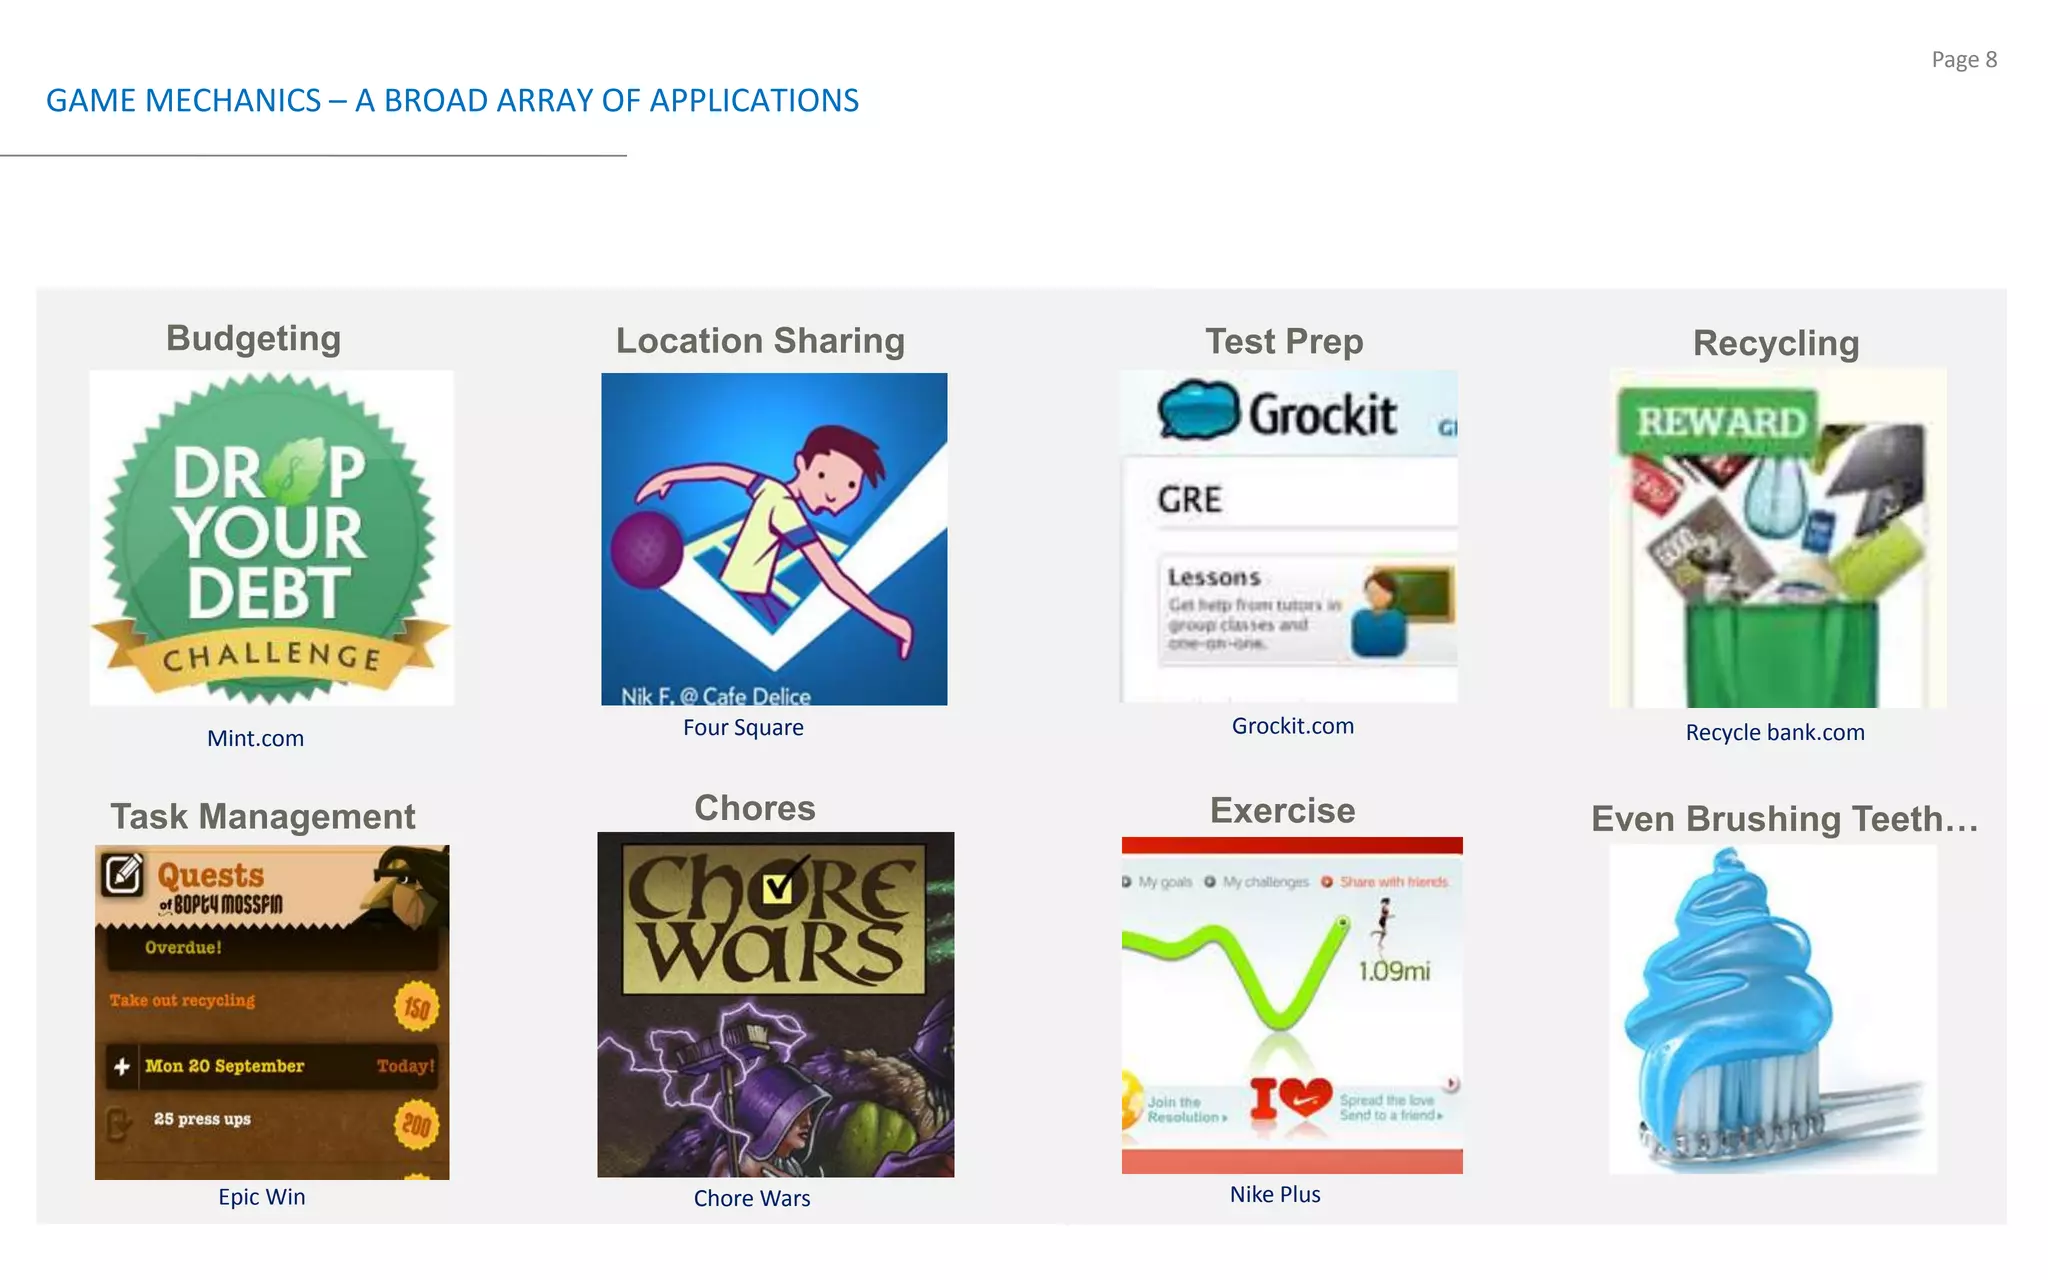Click the green REWARD banner
Image resolution: width=2048 pixels, height=1280 pixels.
(1720, 421)
